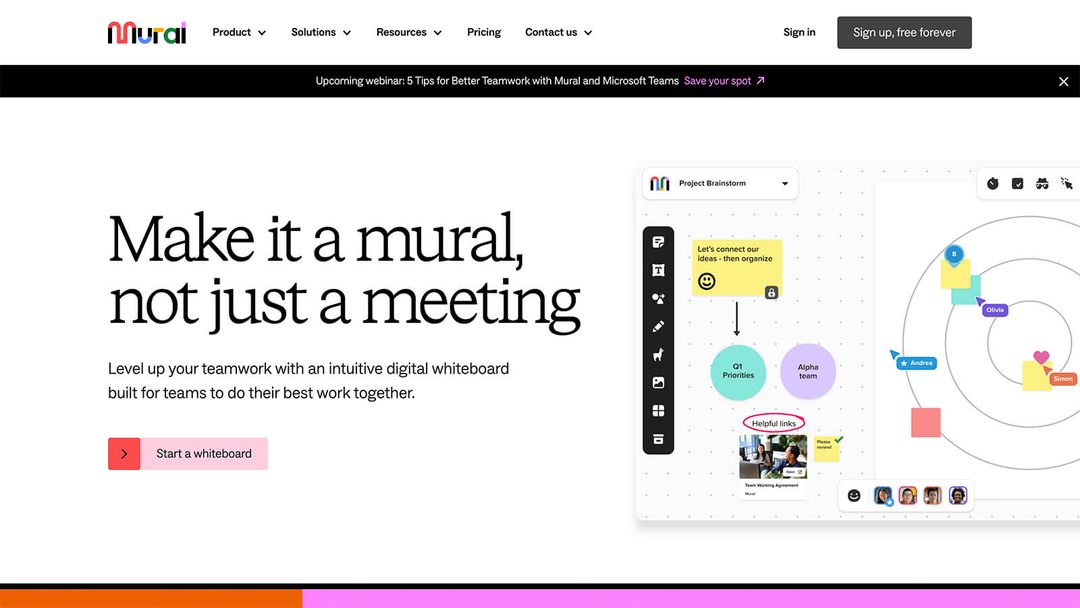Open the emoji reactions picker
The image size is (1080, 608).
coord(853,495)
